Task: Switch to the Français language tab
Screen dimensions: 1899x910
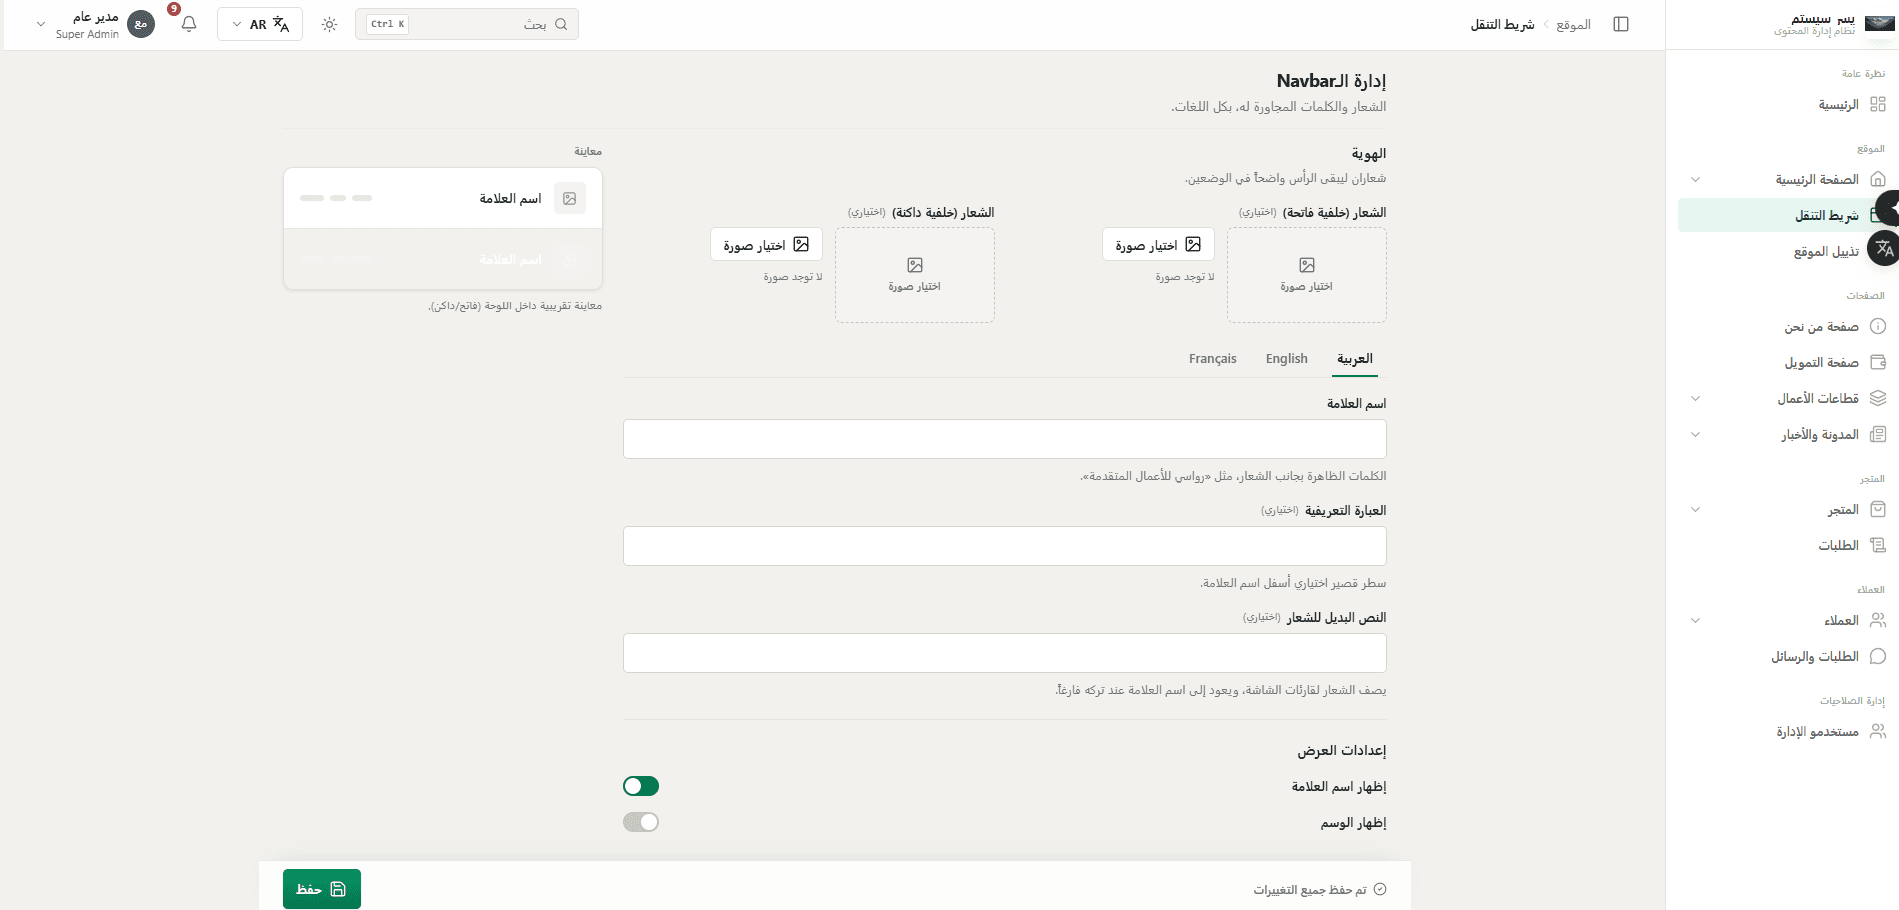Action: (1213, 359)
